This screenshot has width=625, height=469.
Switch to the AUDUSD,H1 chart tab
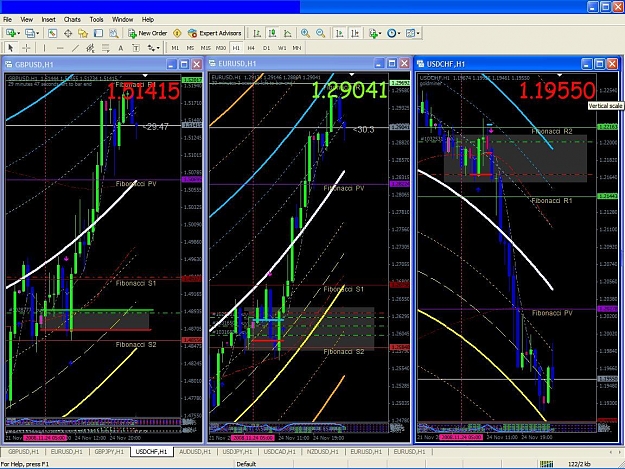pos(195,451)
